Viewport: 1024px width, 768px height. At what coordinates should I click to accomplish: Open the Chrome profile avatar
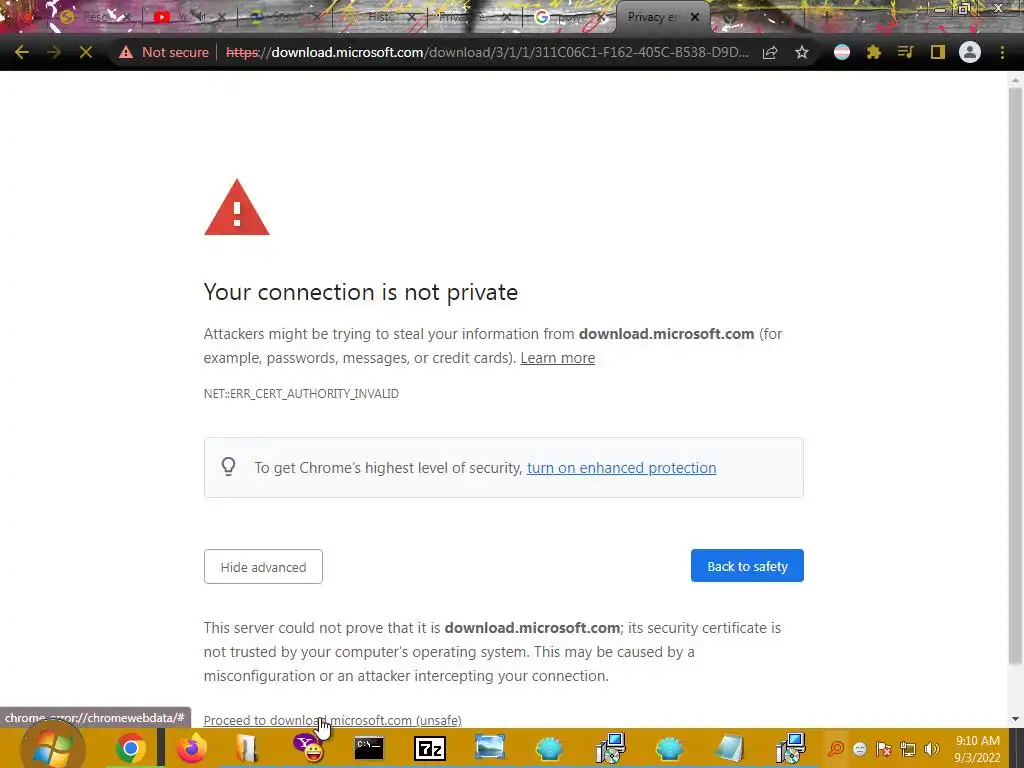coord(970,52)
